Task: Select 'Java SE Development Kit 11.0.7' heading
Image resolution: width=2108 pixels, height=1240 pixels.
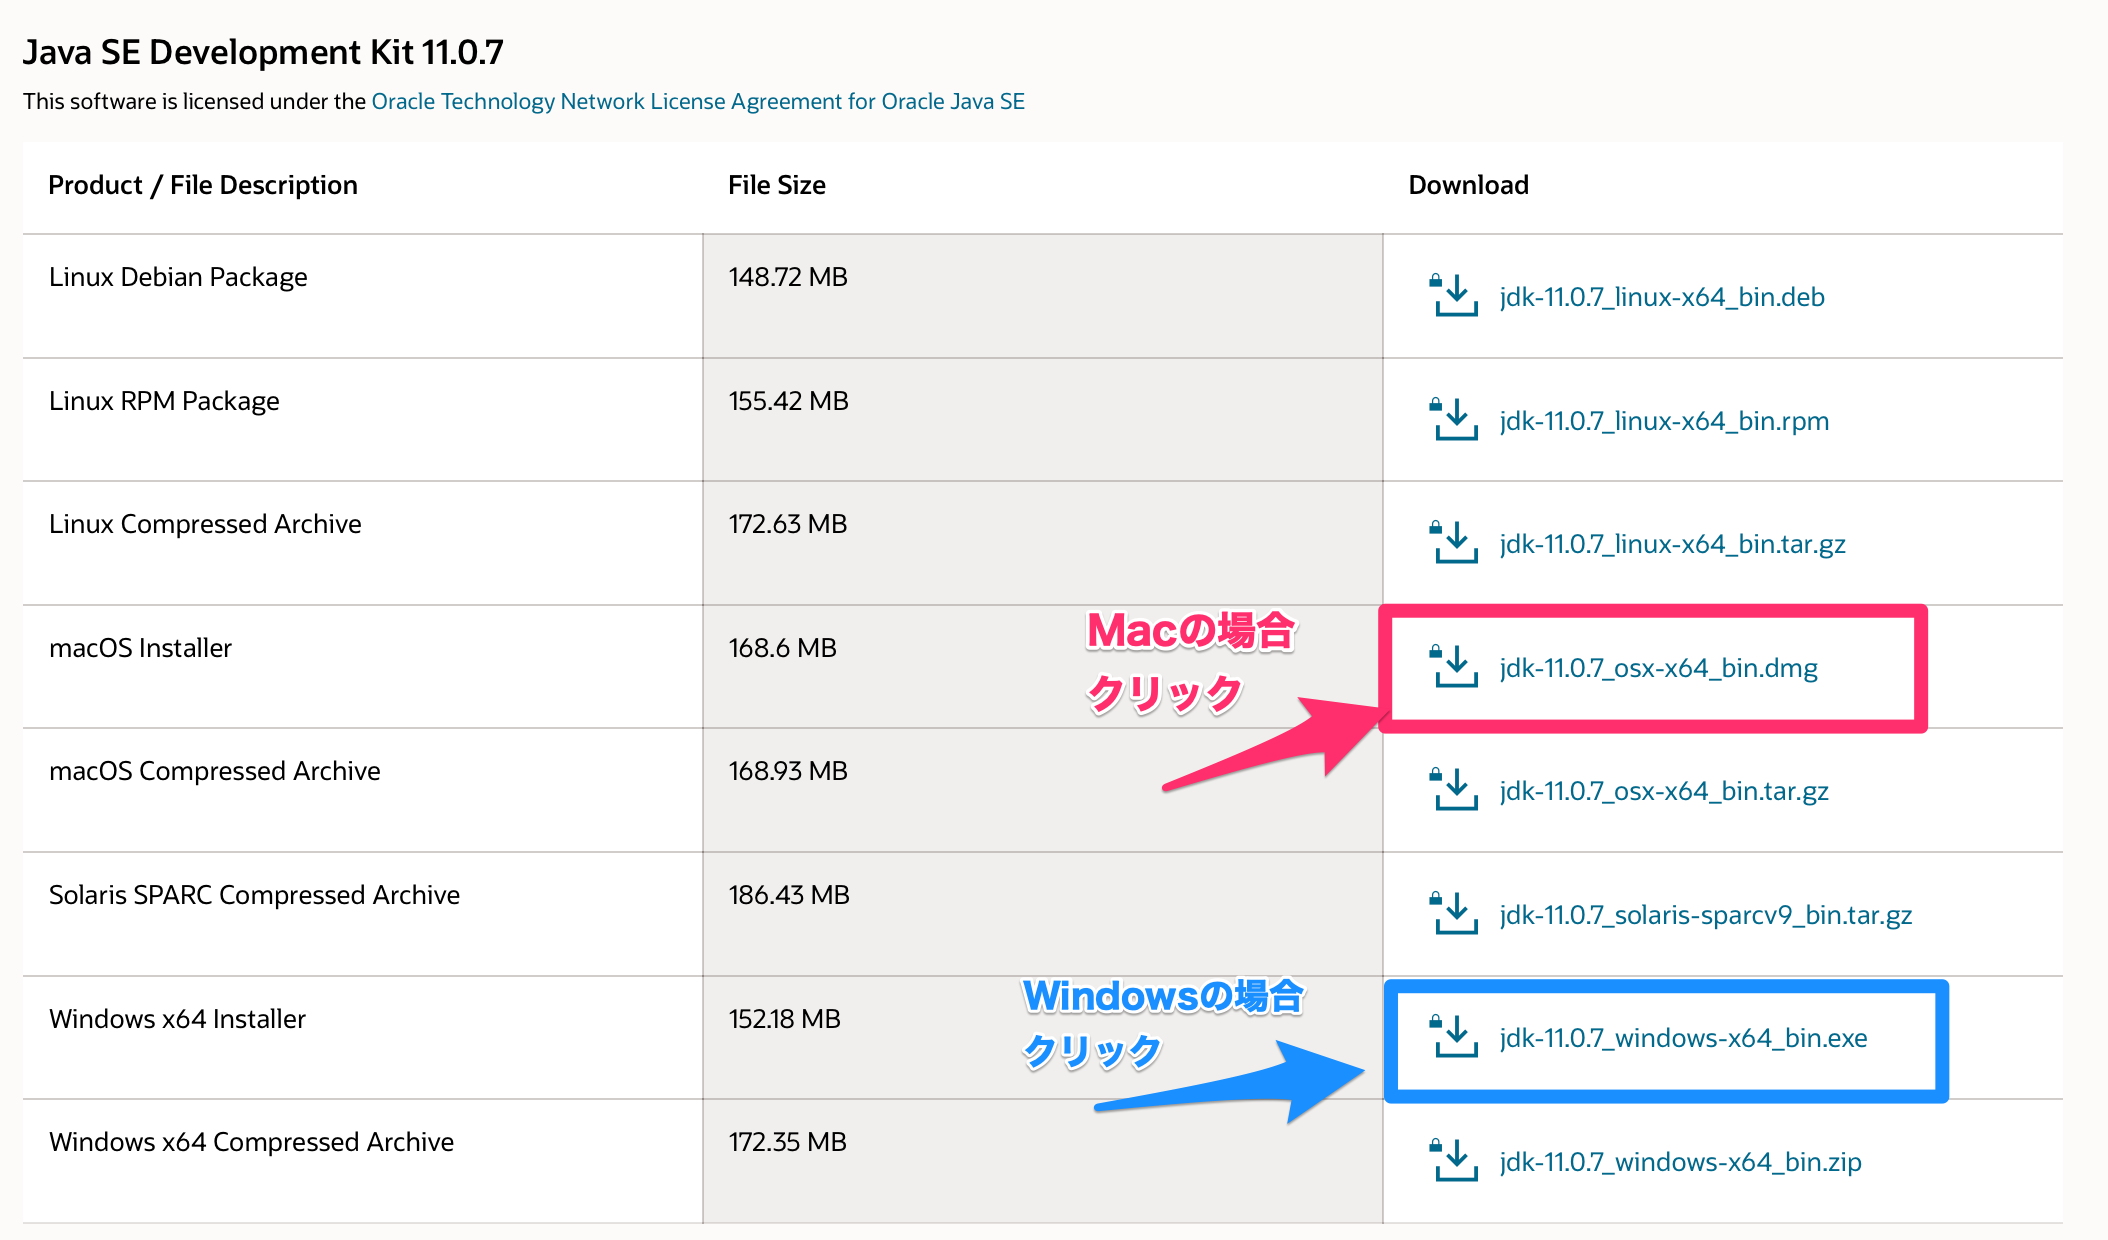Action: (263, 52)
